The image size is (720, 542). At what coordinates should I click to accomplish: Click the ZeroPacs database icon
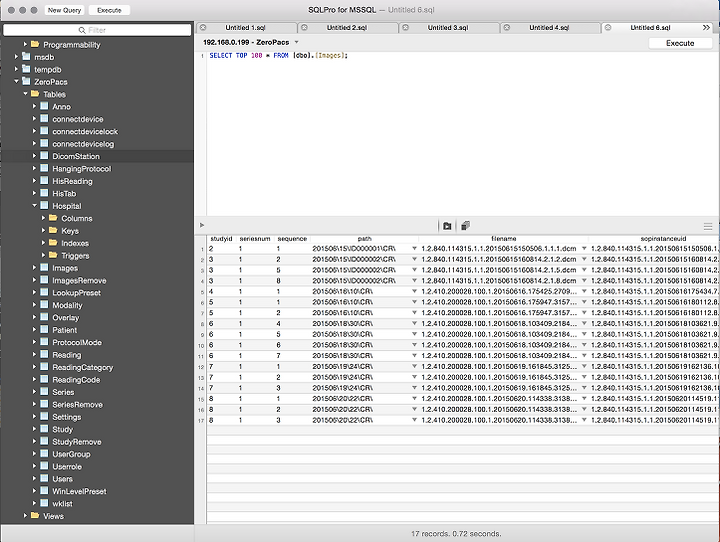coord(26,81)
